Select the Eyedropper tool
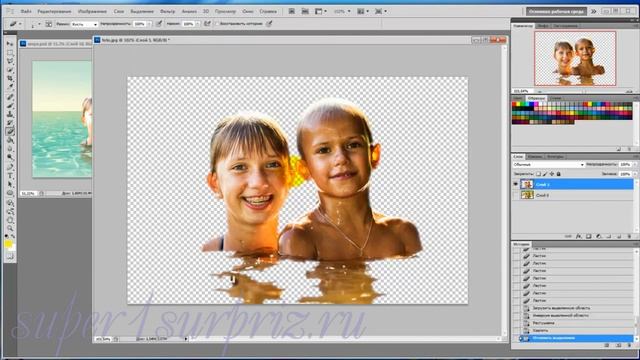This screenshot has height=360, width=640. (x=10, y=87)
